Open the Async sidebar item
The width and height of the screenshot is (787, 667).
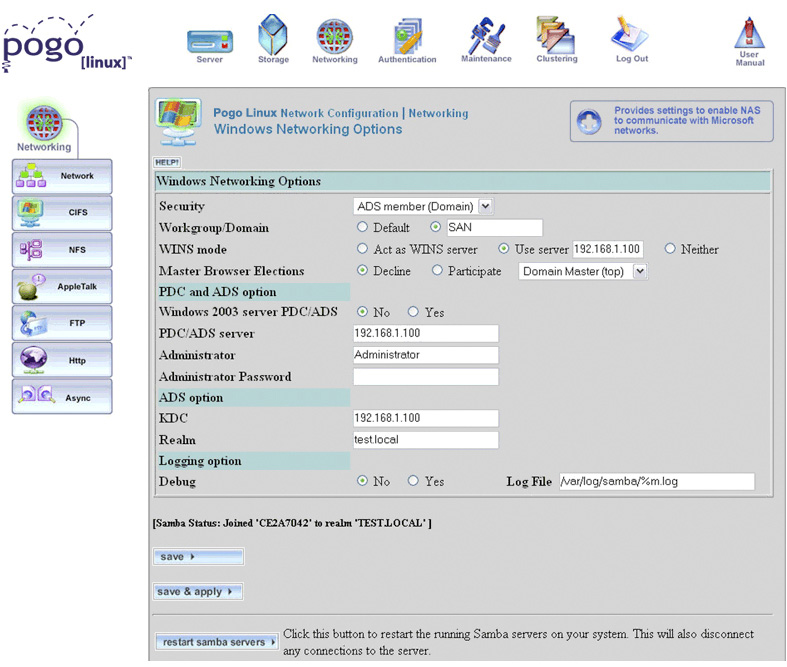[x=62, y=397]
